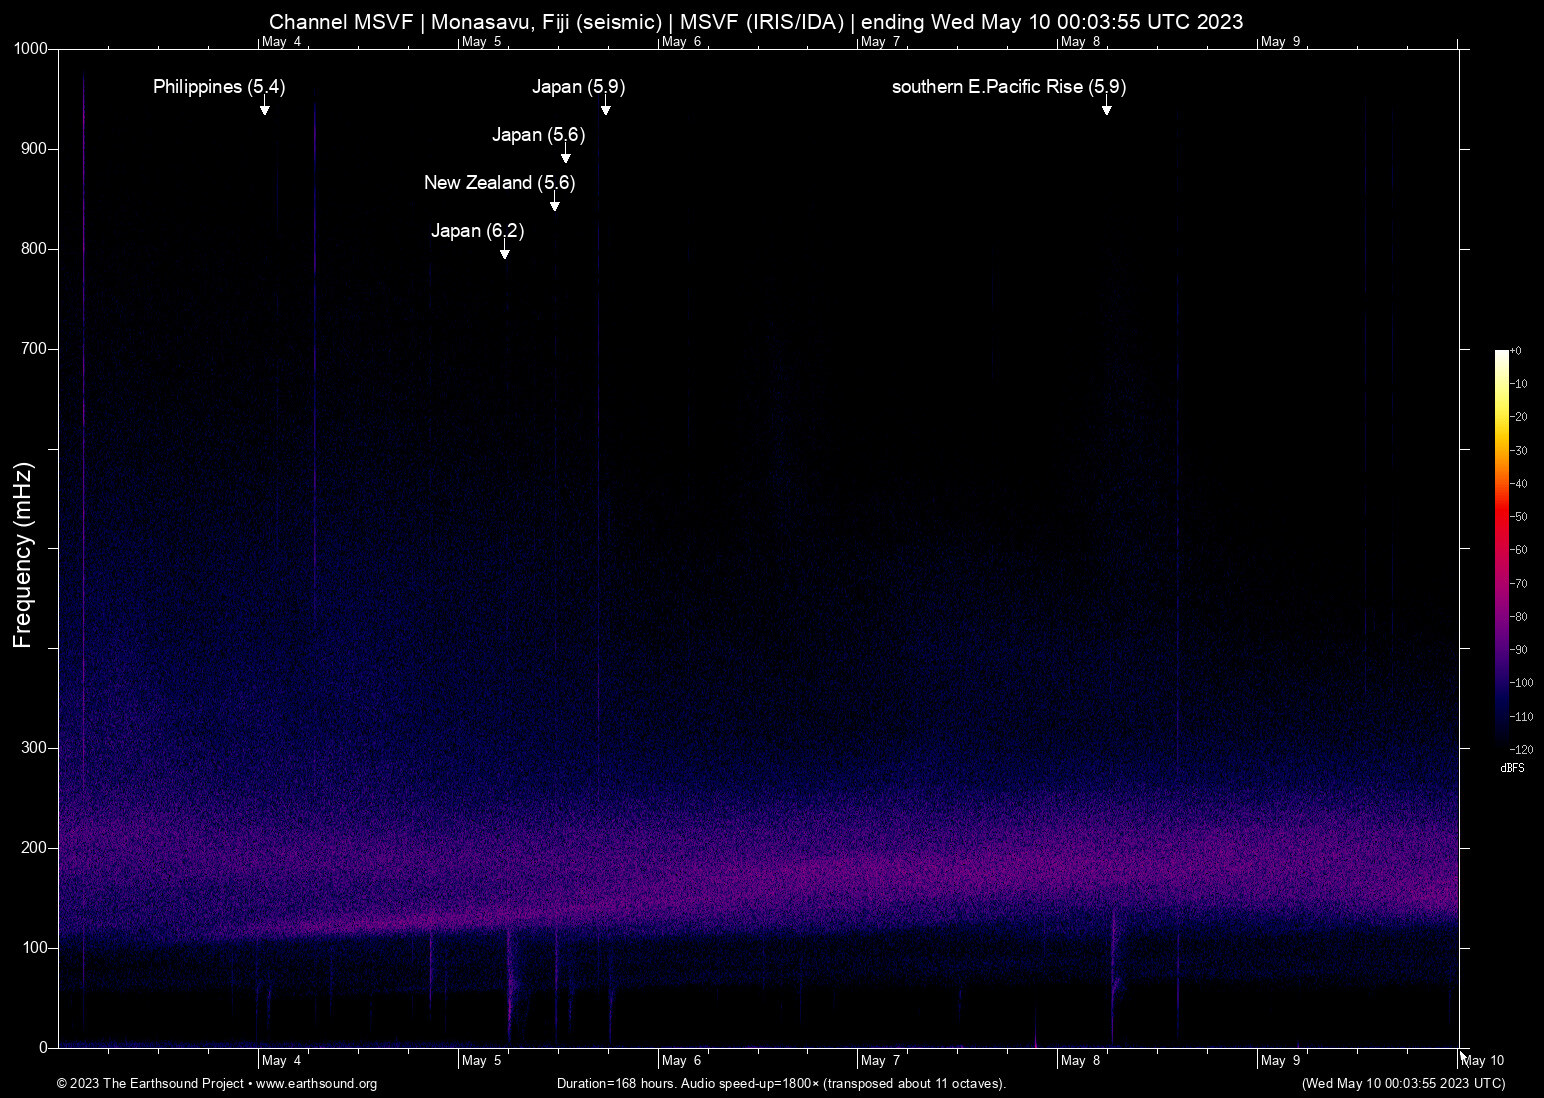Click the May 10 label on bottom axis

point(1483,1061)
